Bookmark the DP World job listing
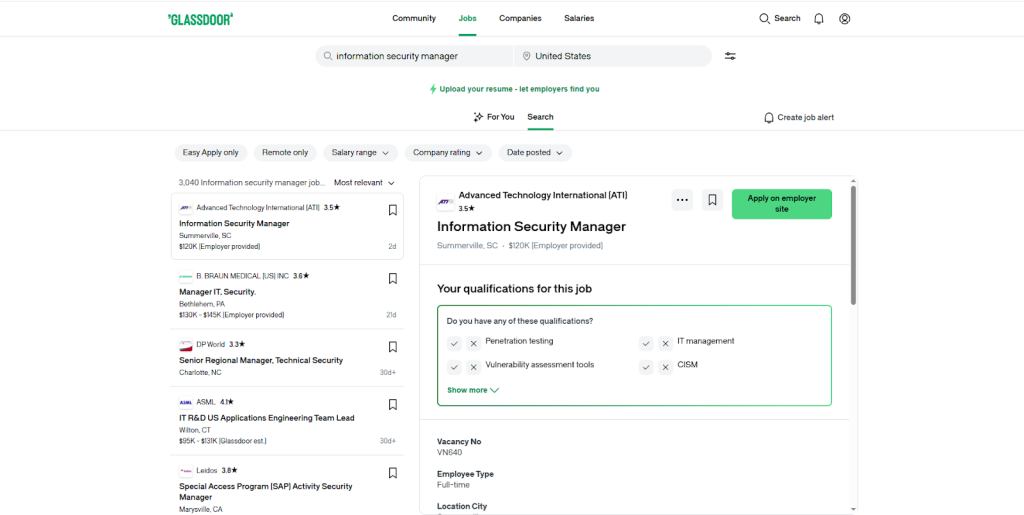 [x=392, y=347]
